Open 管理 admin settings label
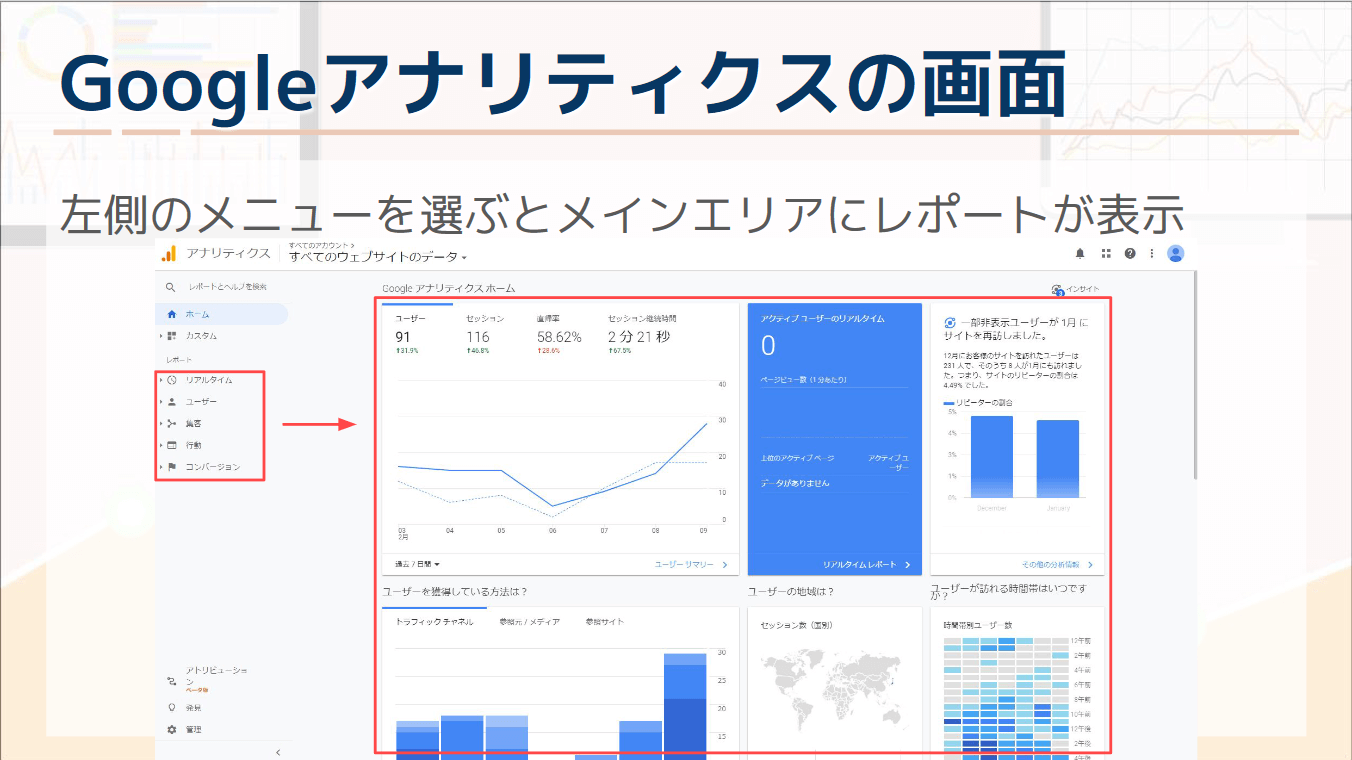 click(x=193, y=730)
